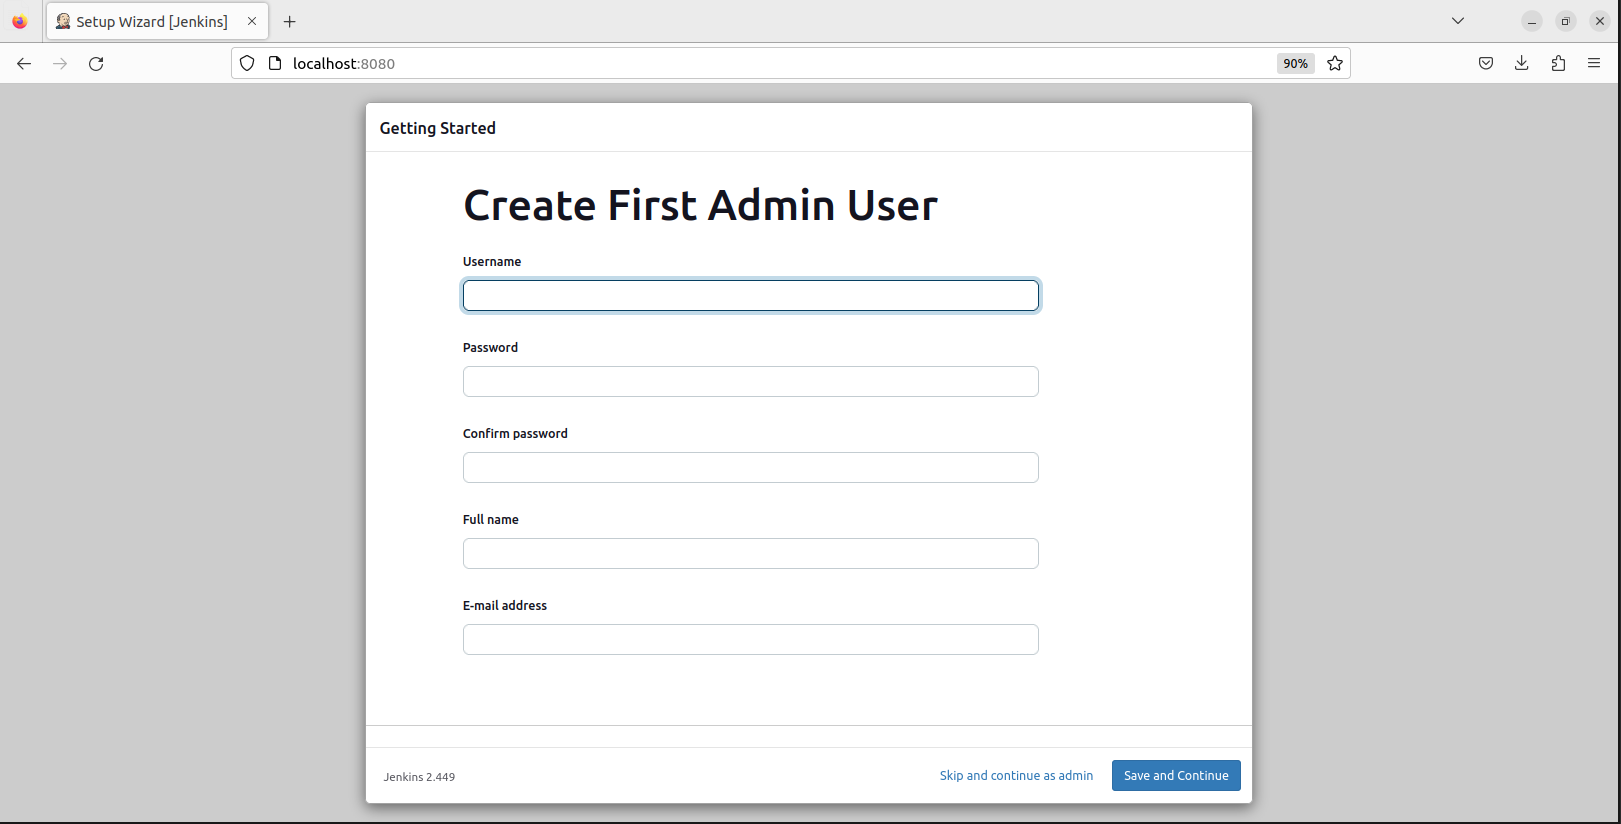Open the Extensions puzzle icon
Screen dimensions: 1621x824
[x=1558, y=64]
